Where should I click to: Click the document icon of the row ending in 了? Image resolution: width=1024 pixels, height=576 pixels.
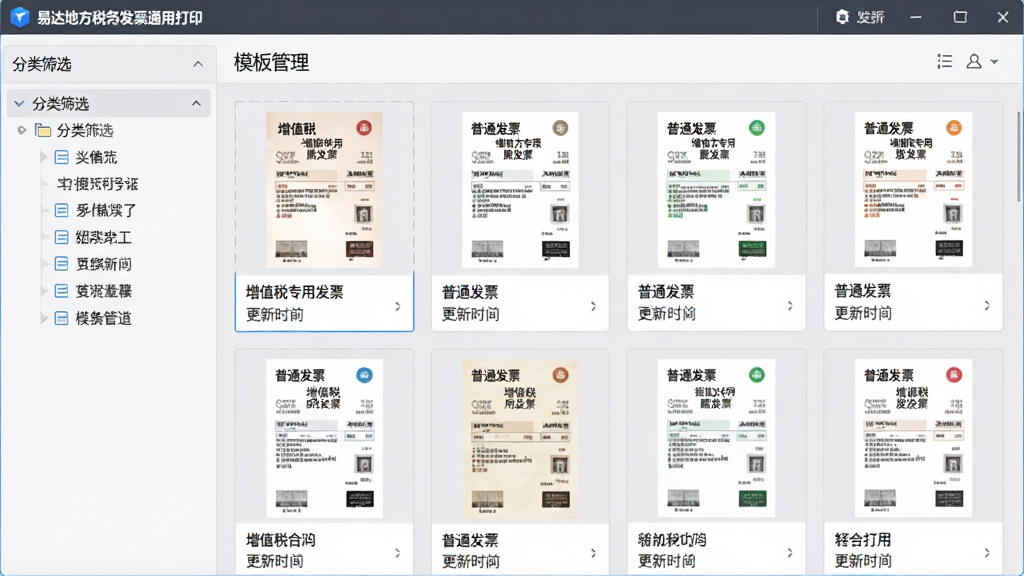(x=61, y=210)
